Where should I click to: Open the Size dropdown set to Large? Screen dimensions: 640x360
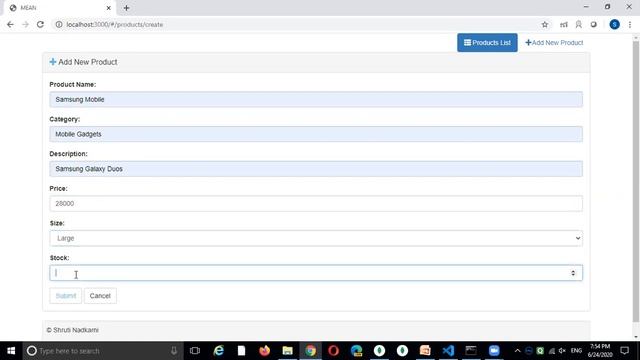pyautogui.click(x=316, y=238)
